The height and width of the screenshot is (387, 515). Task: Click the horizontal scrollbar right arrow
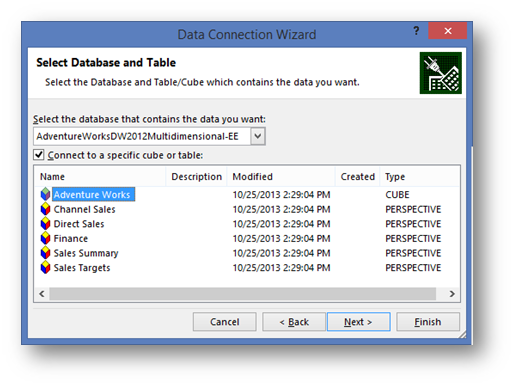click(x=452, y=294)
